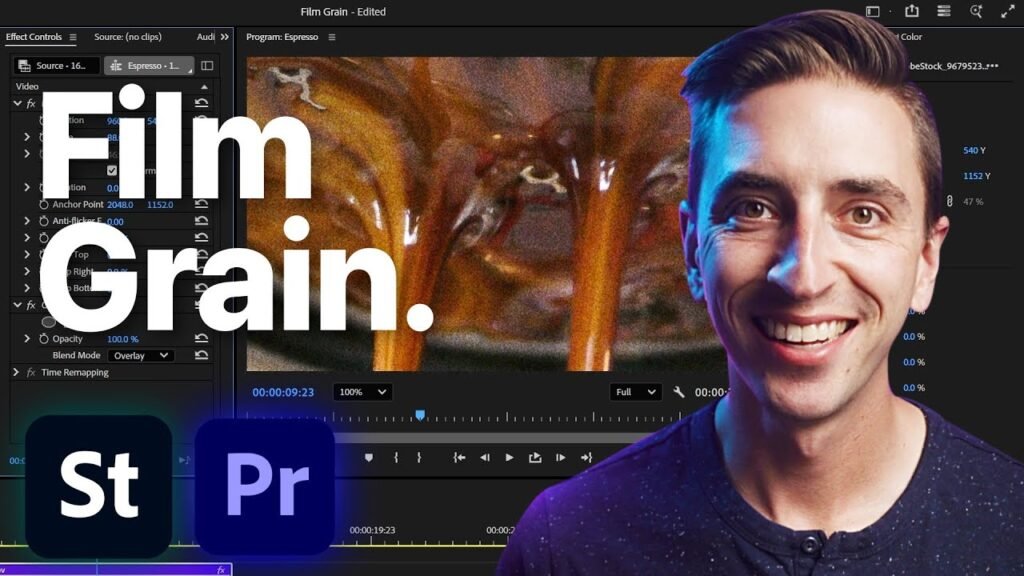Open the Color panel tab
This screenshot has width=1024, height=576.
910,37
